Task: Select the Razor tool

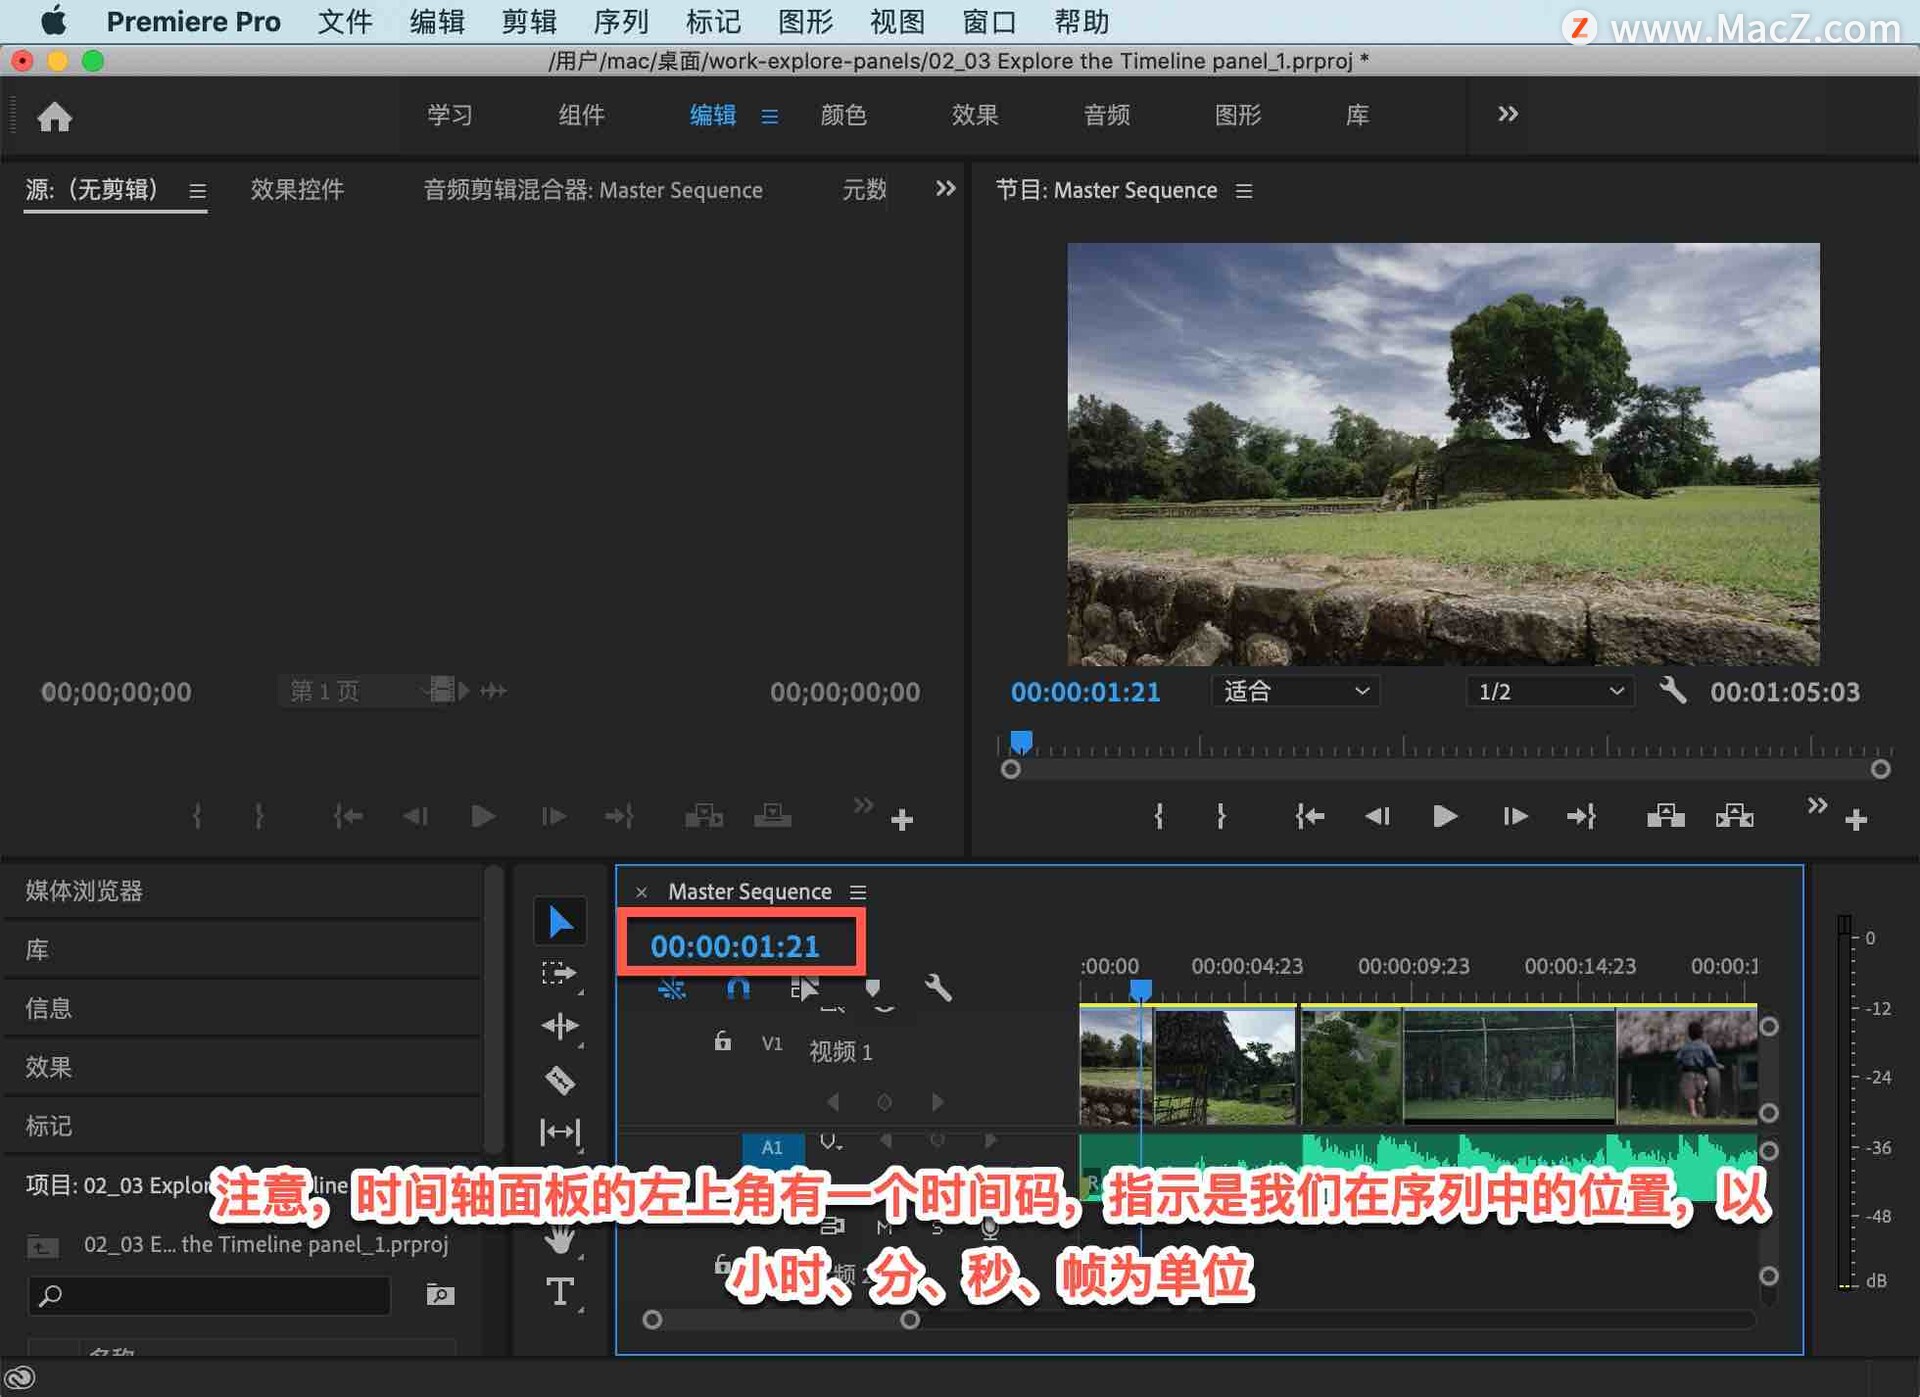Action: 560,1080
